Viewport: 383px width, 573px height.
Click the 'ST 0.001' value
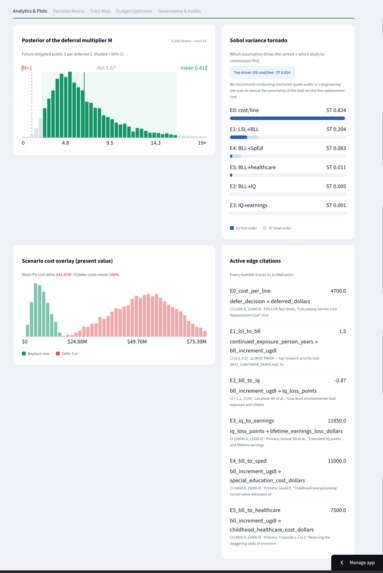336,205
